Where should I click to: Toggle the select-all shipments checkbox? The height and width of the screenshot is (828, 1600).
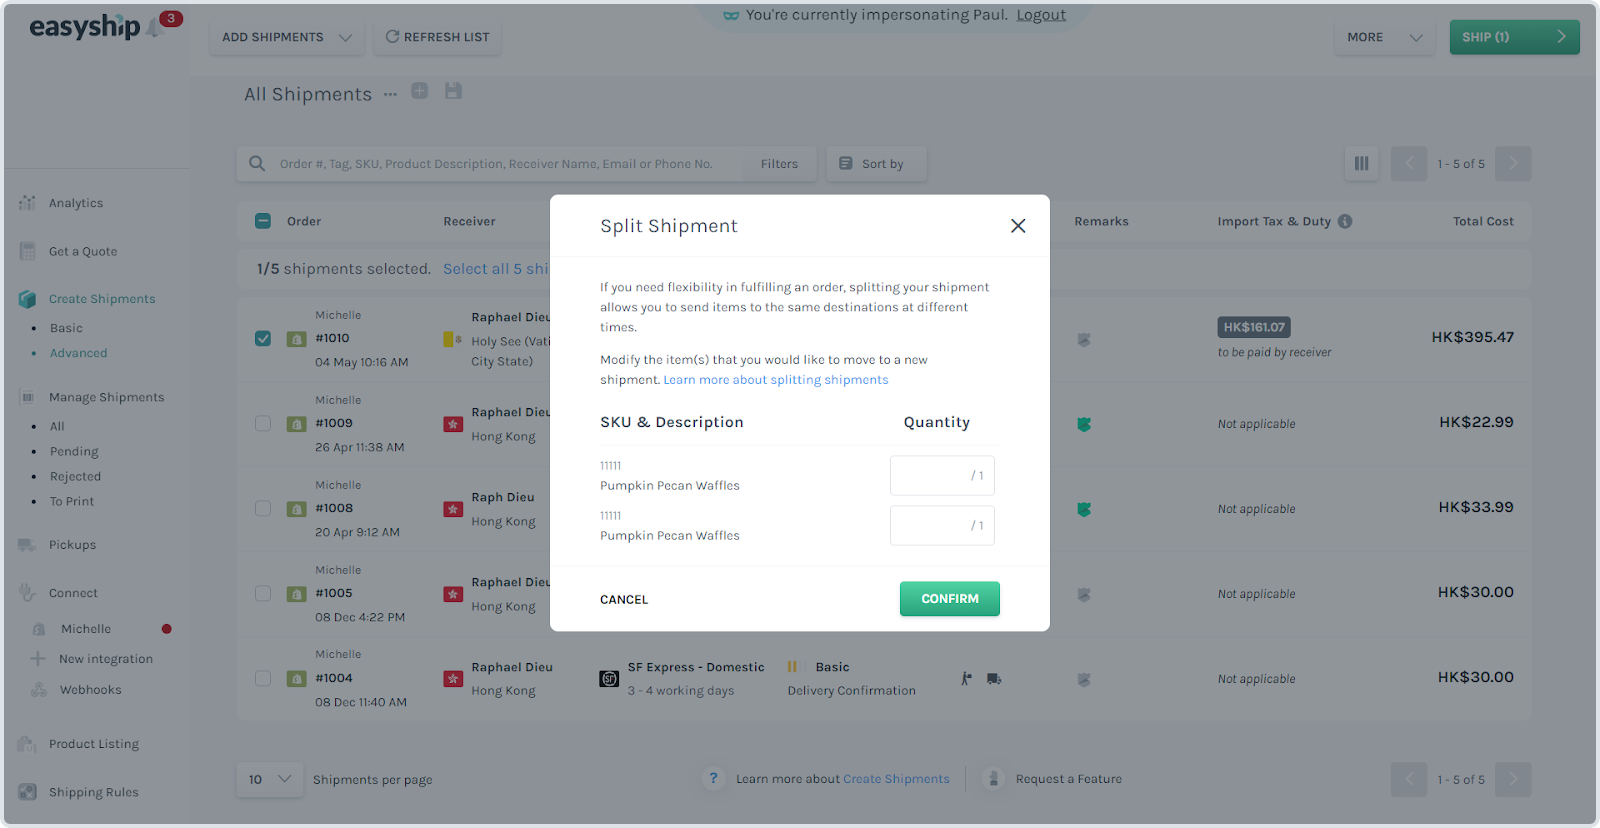coord(263,221)
